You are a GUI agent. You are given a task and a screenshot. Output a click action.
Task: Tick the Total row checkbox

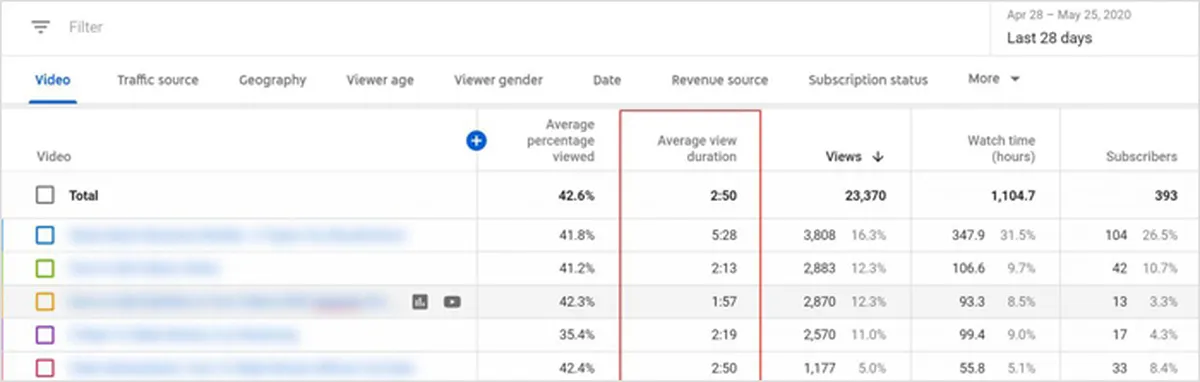45,196
